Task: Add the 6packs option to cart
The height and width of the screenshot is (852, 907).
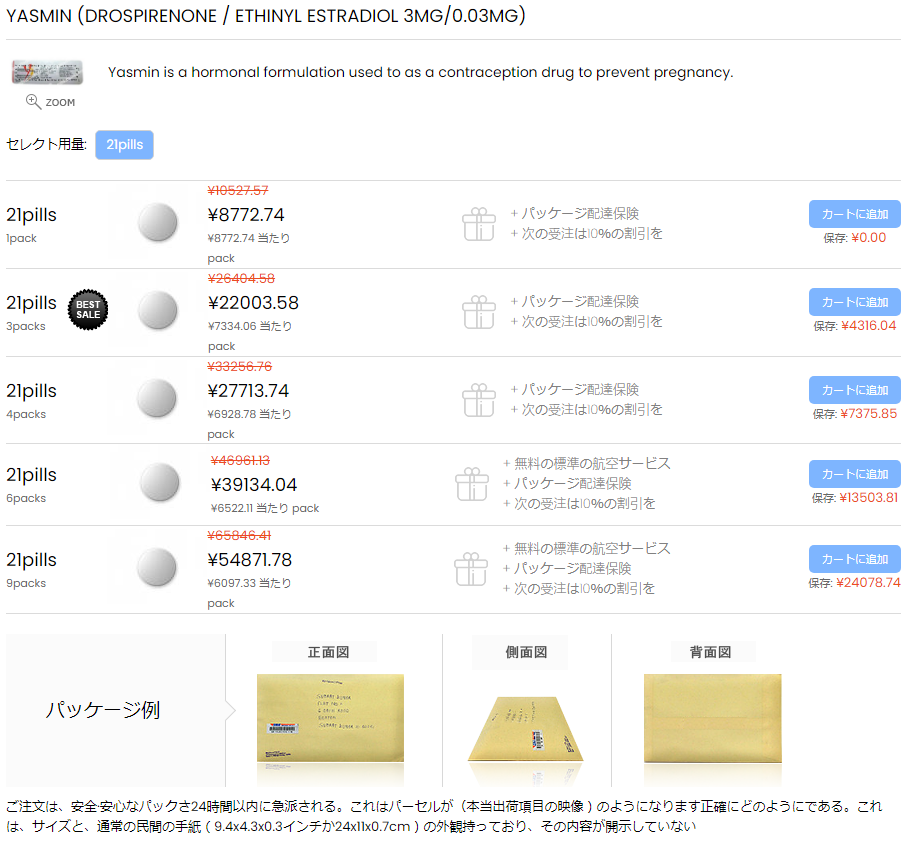Action: point(854,474)
